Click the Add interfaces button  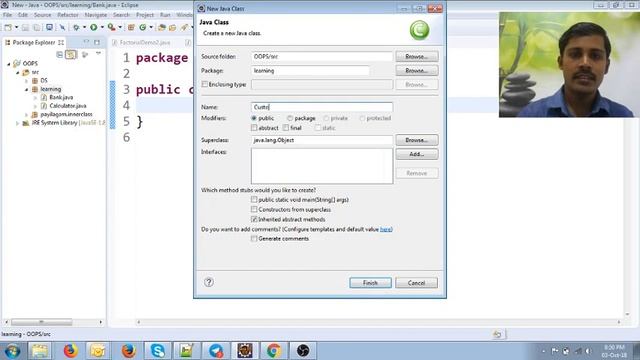coord(417,154)
